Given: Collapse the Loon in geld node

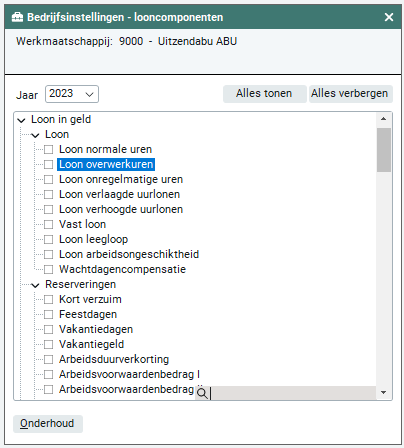Looking at the screenshot, I should coord(21,120).
